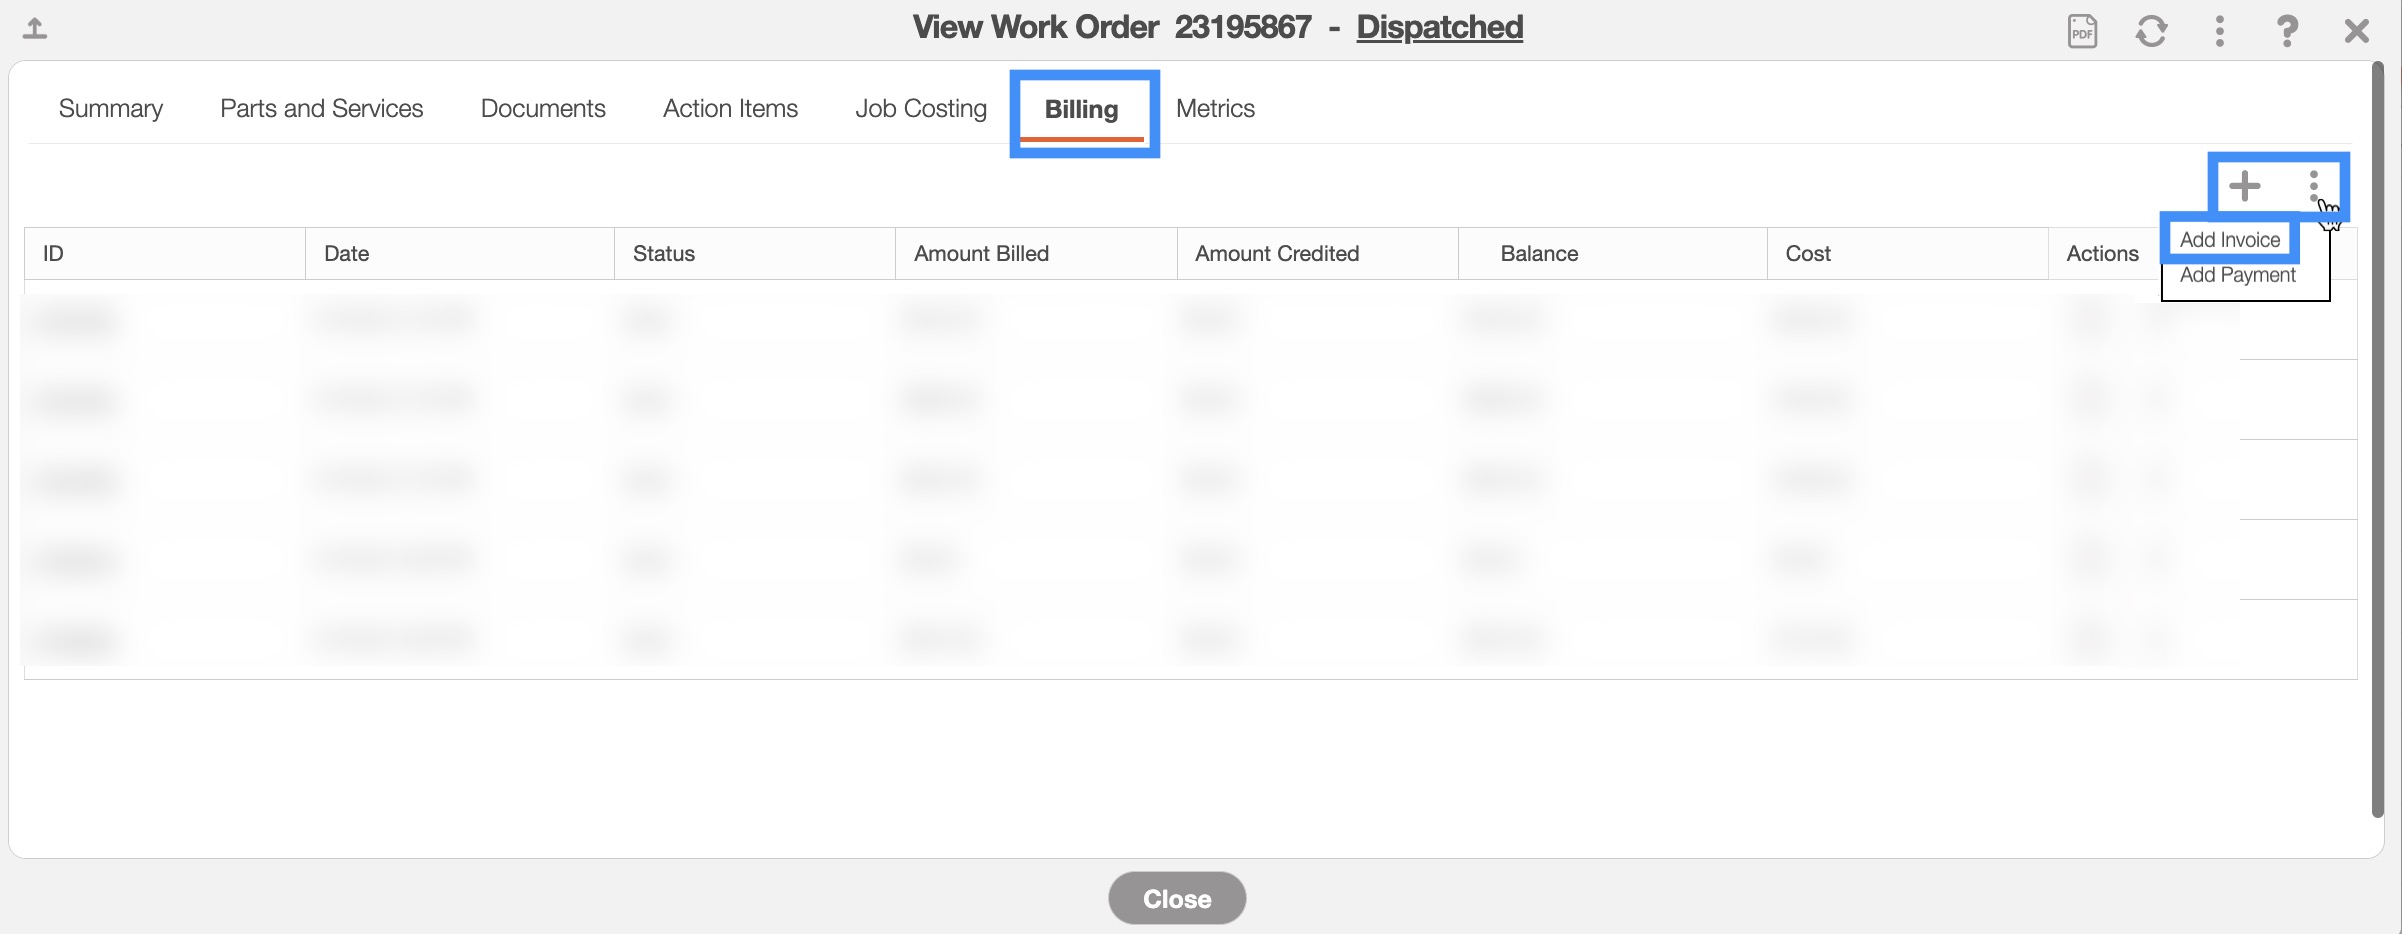Open the Parts and Services tab

click(321, 108)
